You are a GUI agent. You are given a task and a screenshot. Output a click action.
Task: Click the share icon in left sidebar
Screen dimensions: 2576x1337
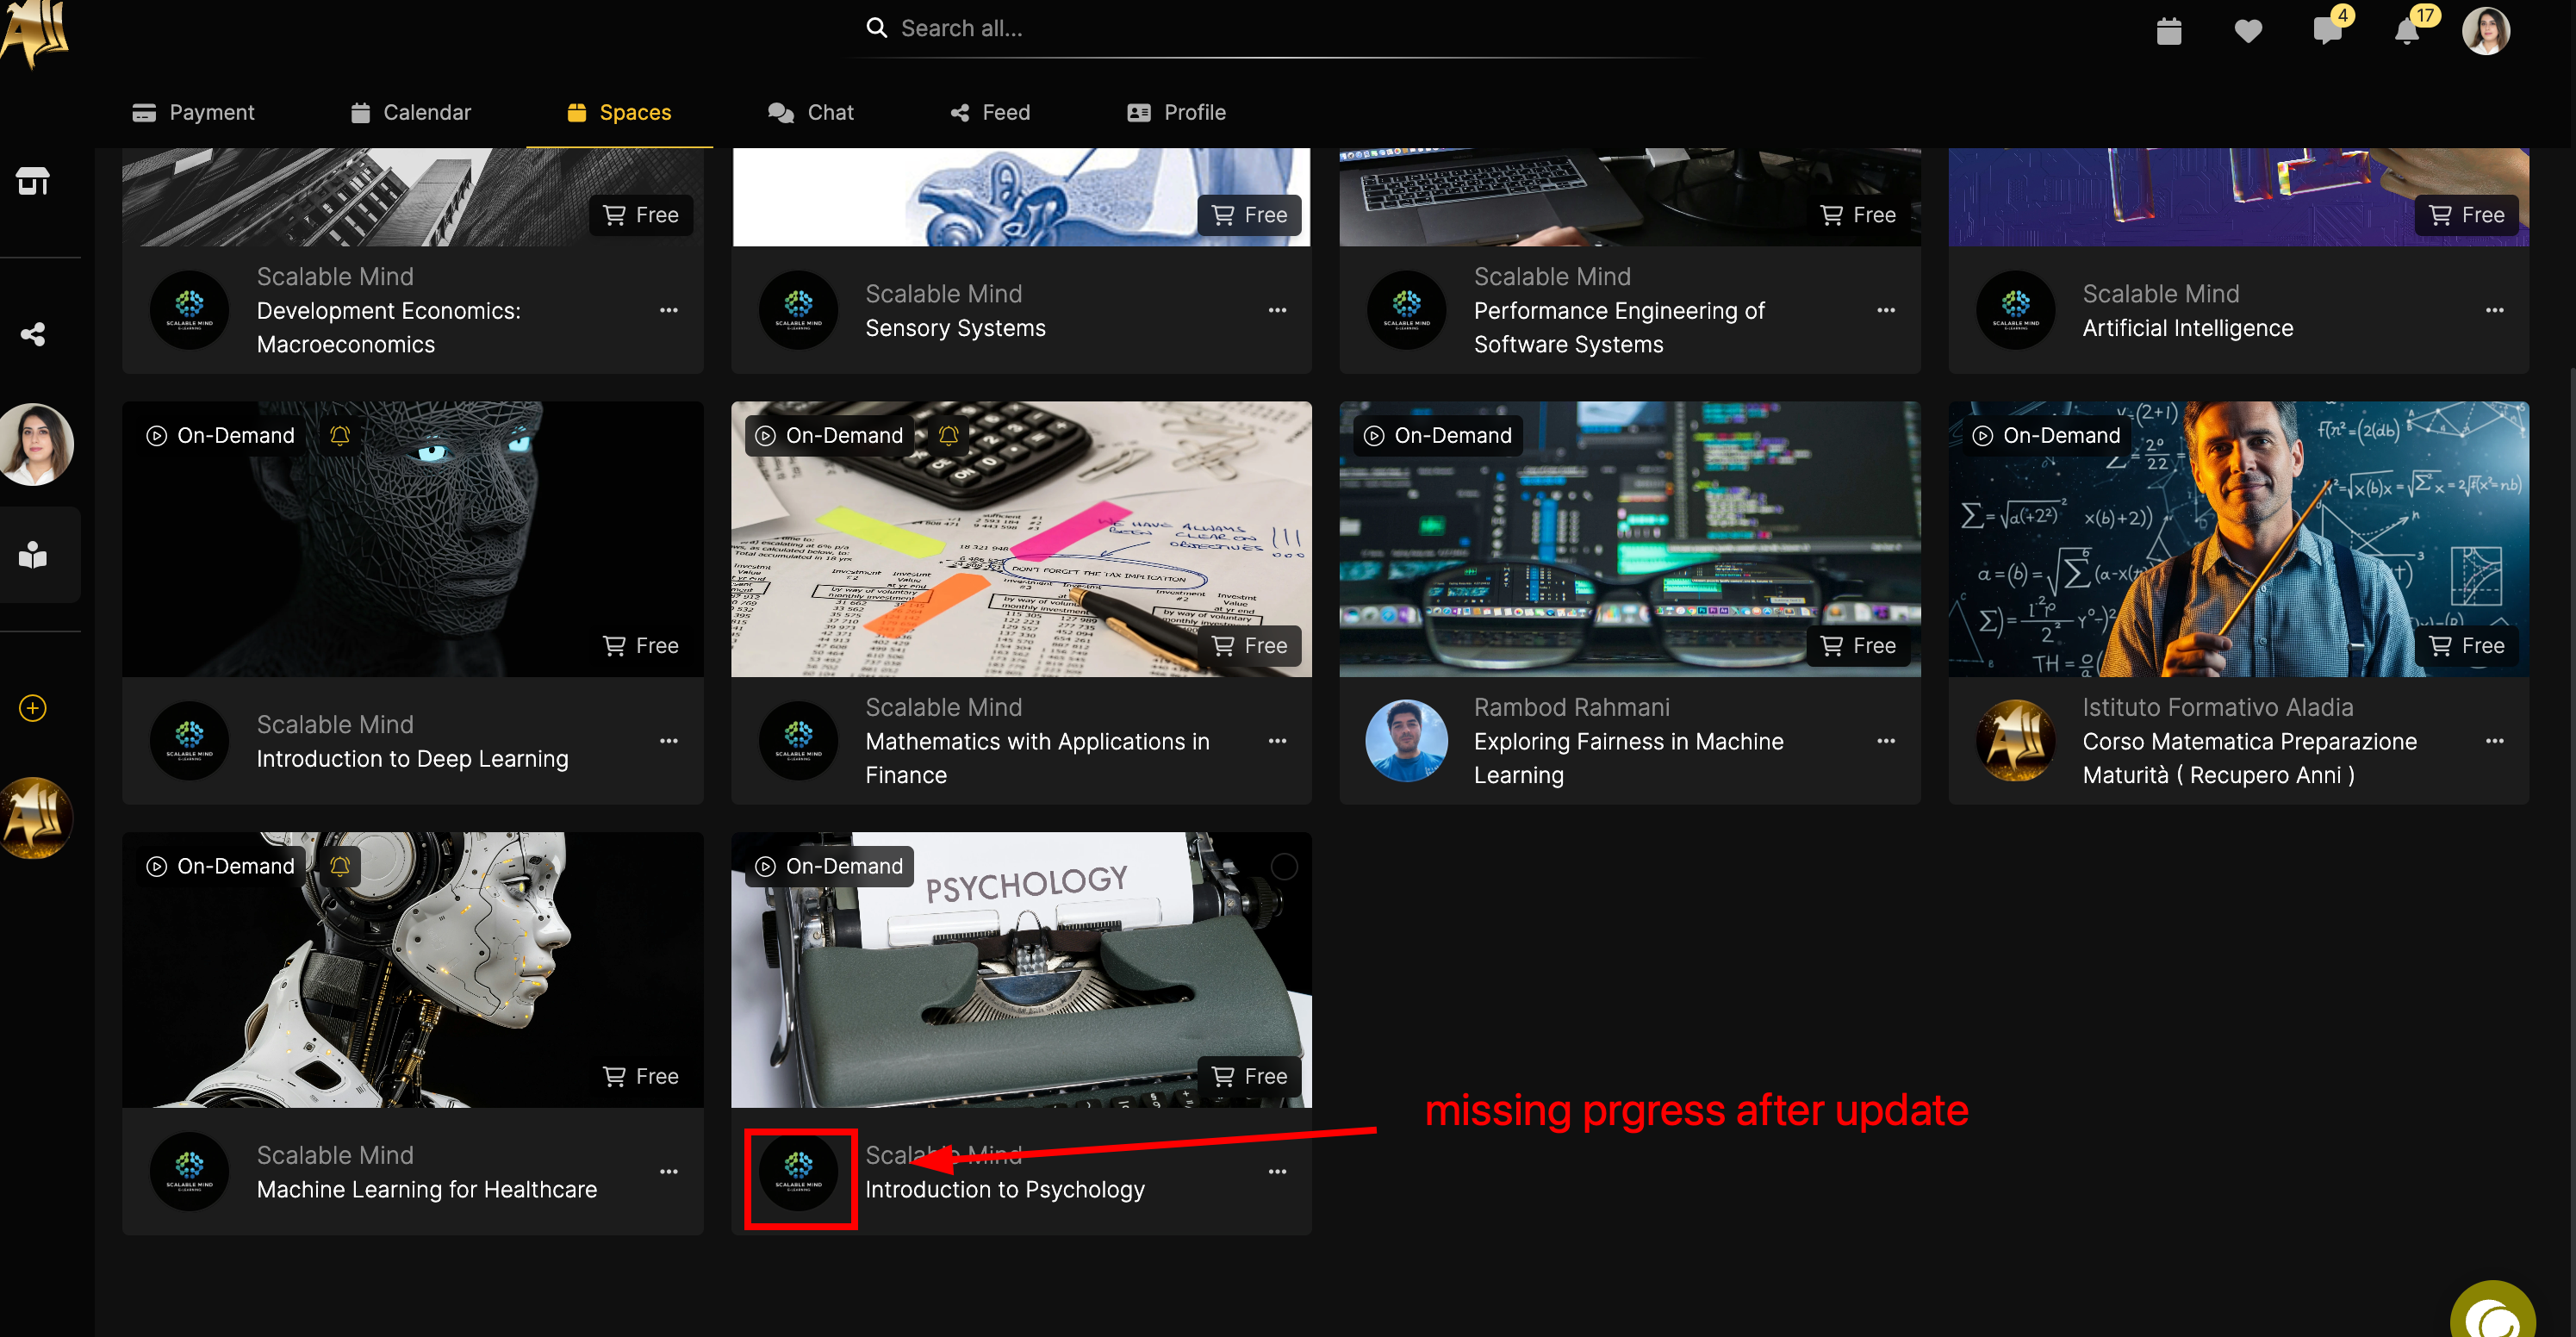coord(33,334)
